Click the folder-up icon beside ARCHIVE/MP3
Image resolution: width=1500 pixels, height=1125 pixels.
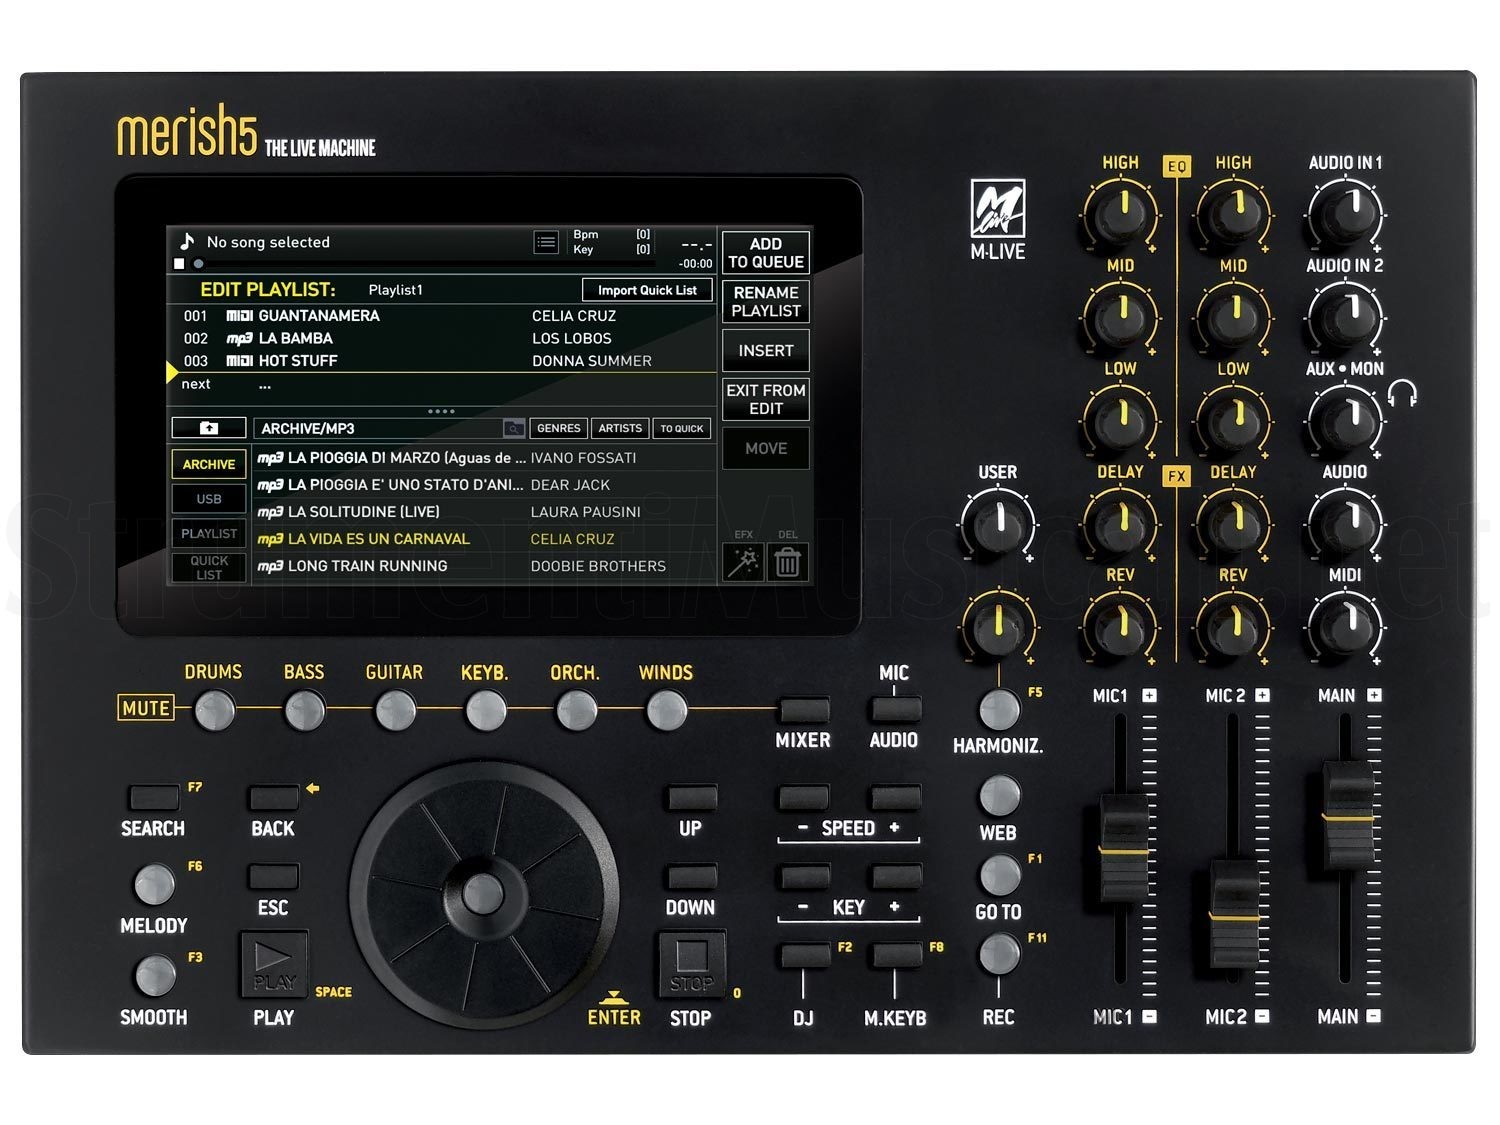coord(208,428)
